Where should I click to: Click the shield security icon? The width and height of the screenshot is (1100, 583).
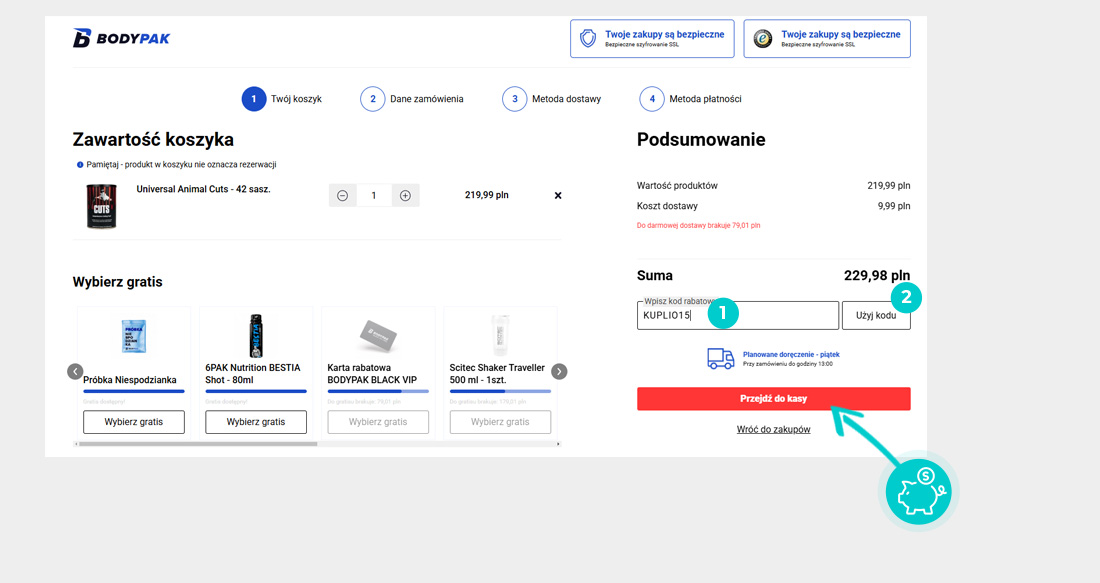[x=588, y=38]
